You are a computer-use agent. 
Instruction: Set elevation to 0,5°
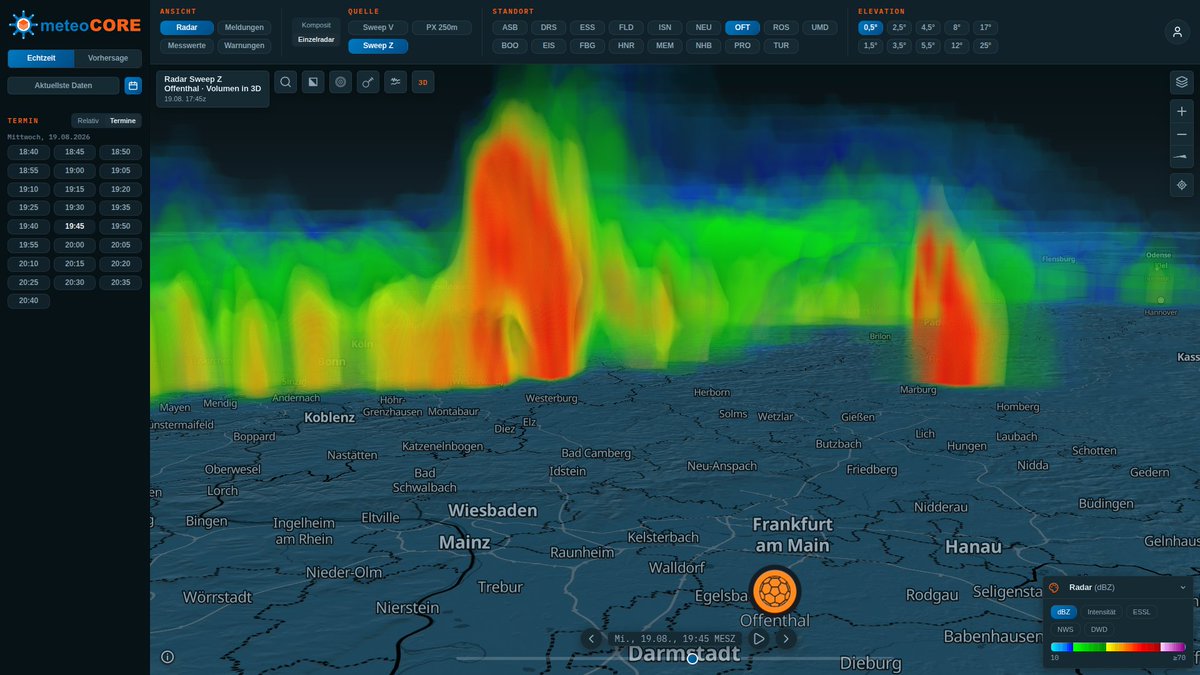click(870, 28)
